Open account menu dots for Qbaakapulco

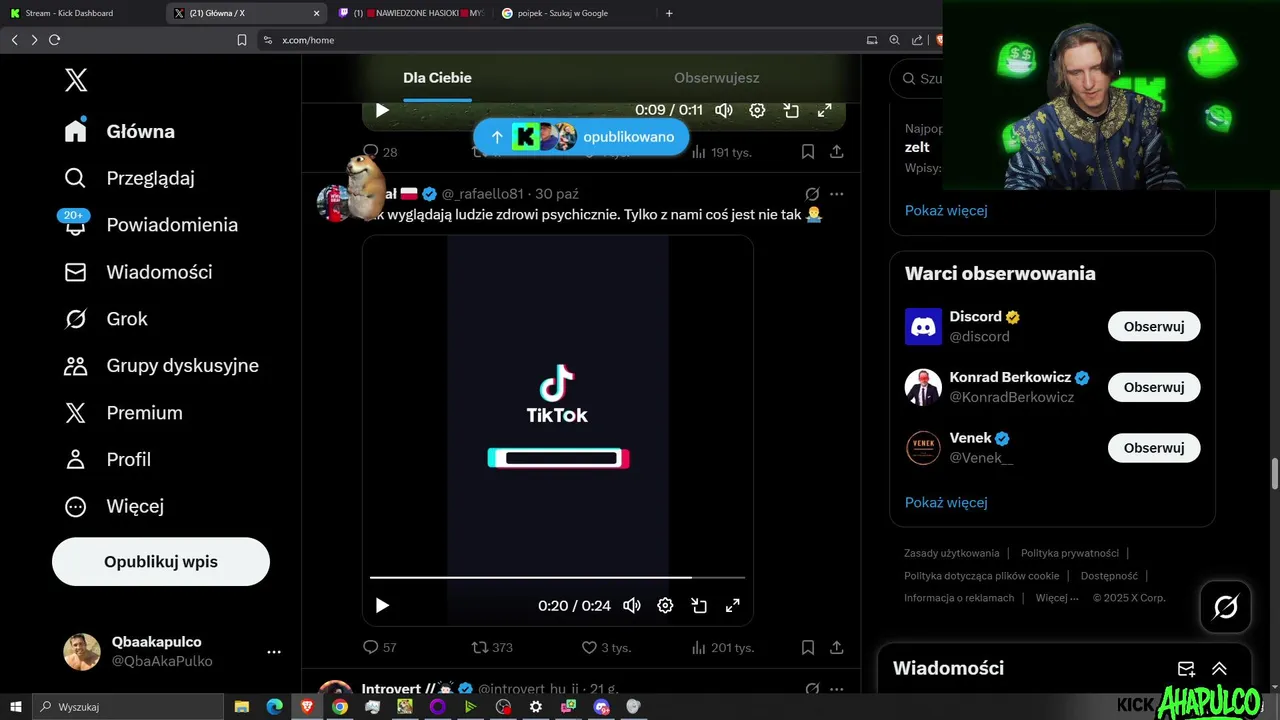coord(274,652)
